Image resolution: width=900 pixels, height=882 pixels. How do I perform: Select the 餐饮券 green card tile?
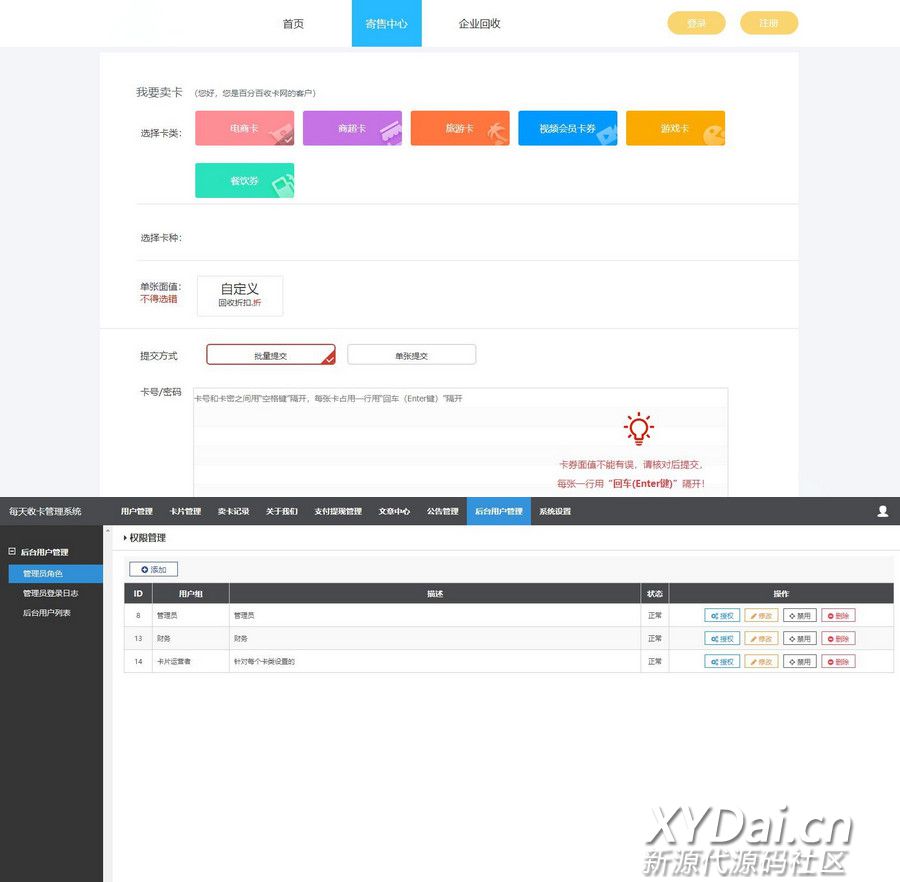(x=244, y=181)
